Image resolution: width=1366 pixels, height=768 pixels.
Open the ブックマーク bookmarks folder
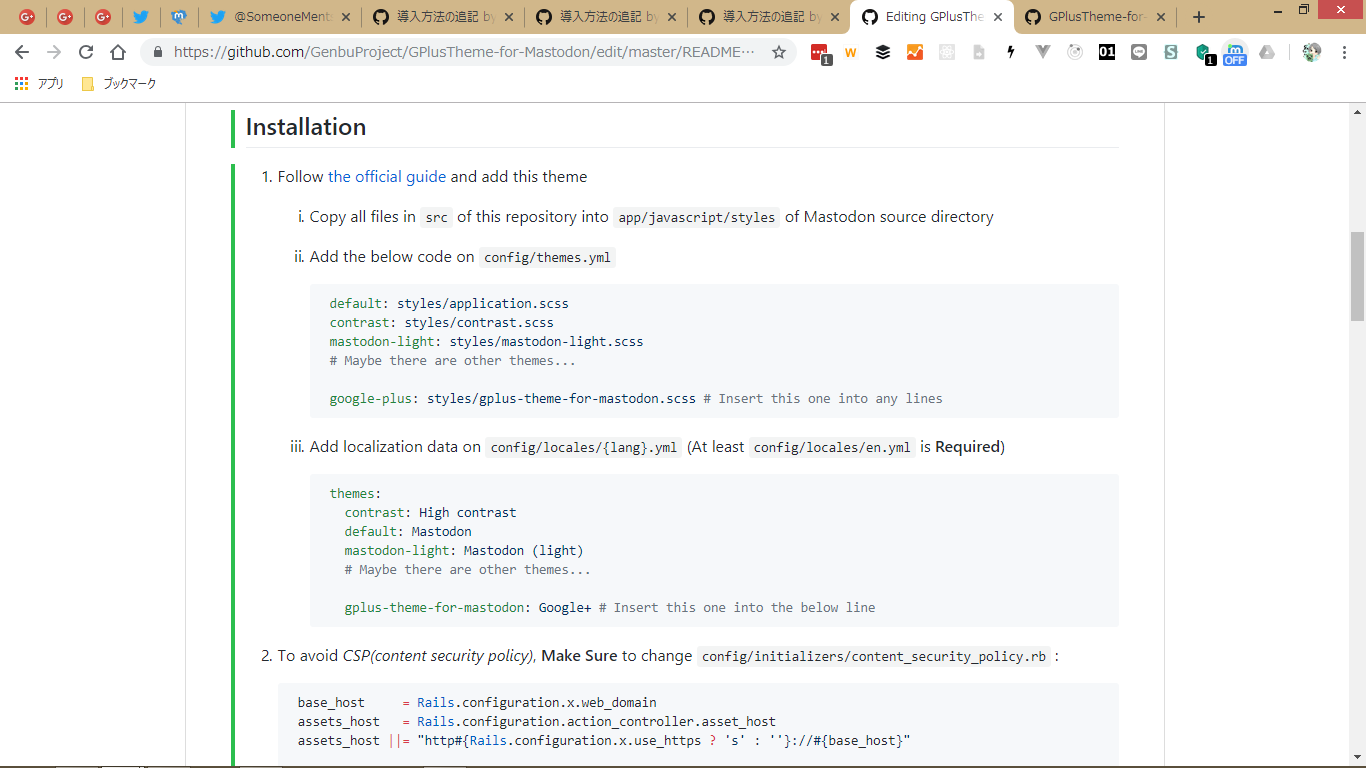tap(119, 84)
